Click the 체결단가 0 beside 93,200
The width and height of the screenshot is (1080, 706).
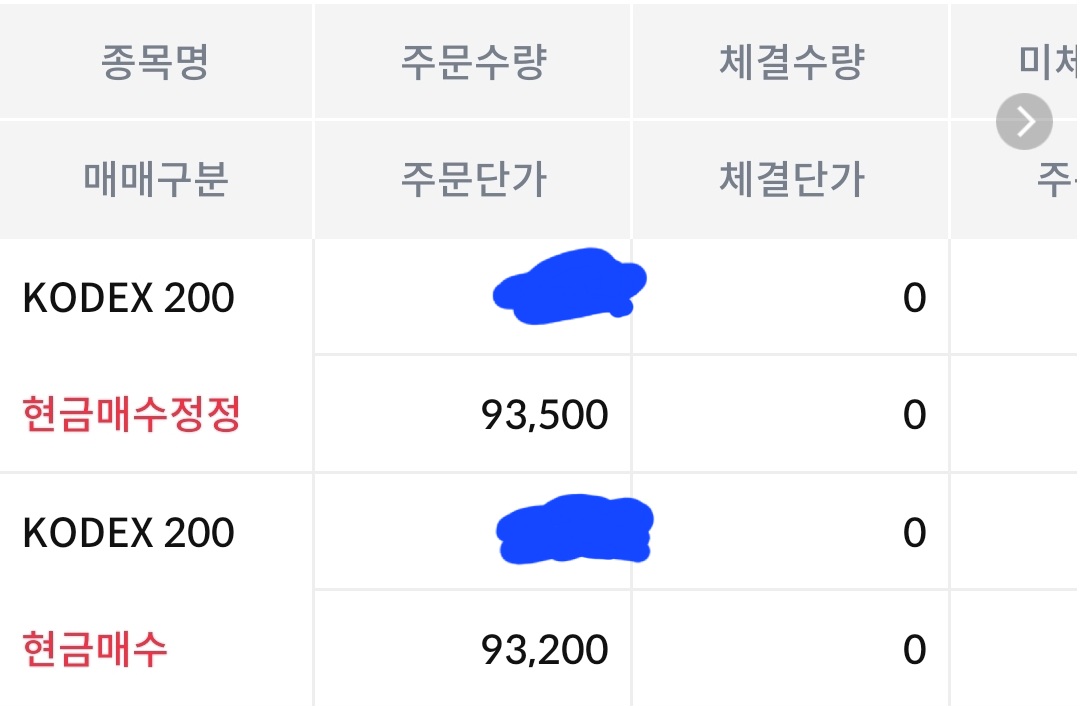tap(915, 650)
